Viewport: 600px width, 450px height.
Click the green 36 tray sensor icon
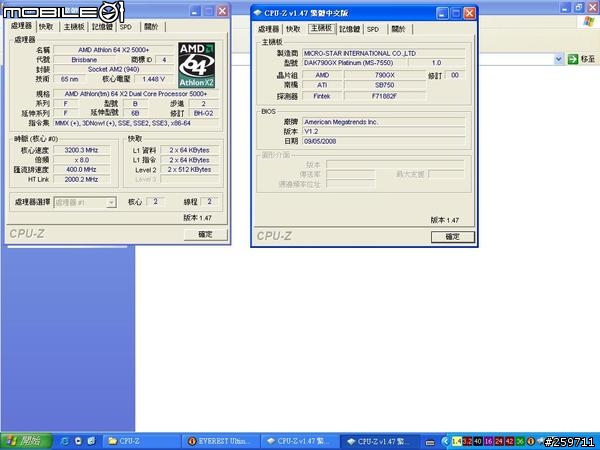[520, 442]
